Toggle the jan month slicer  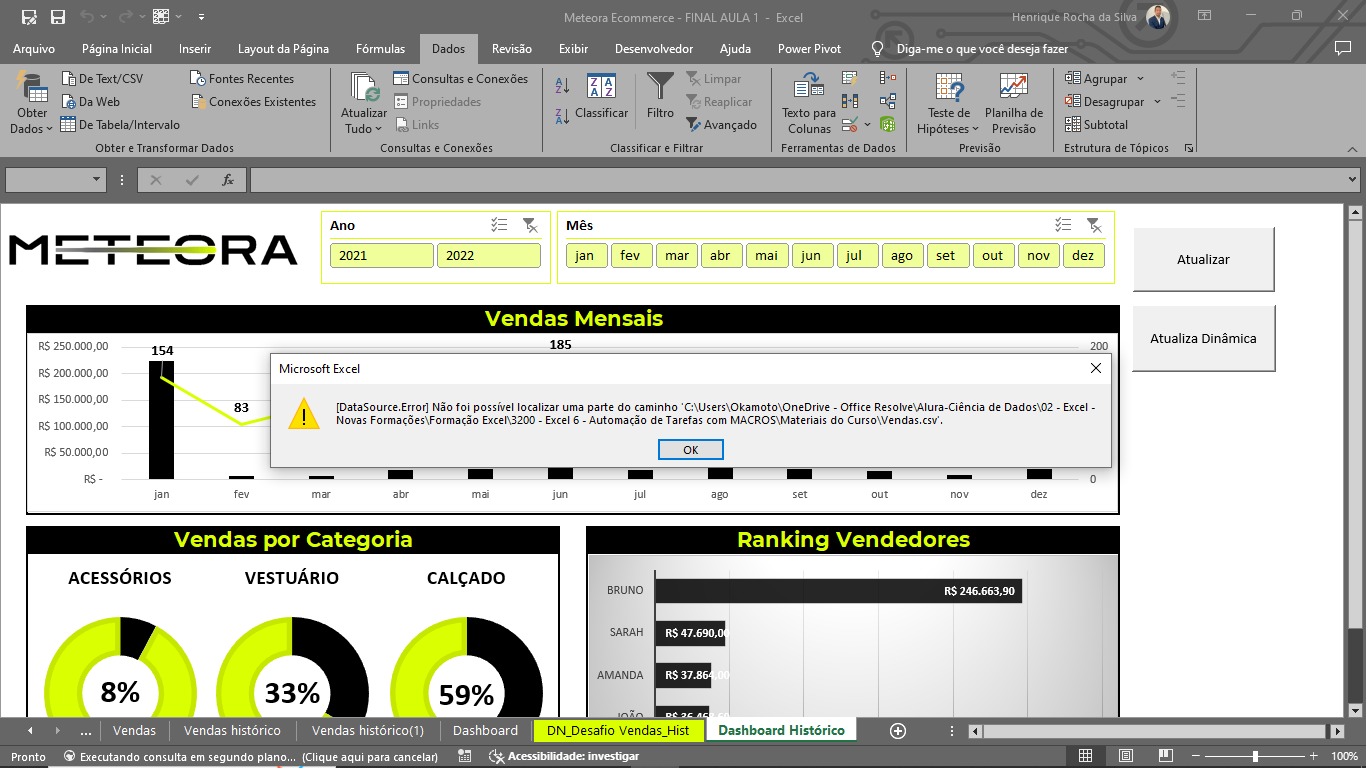pos(585,256)
